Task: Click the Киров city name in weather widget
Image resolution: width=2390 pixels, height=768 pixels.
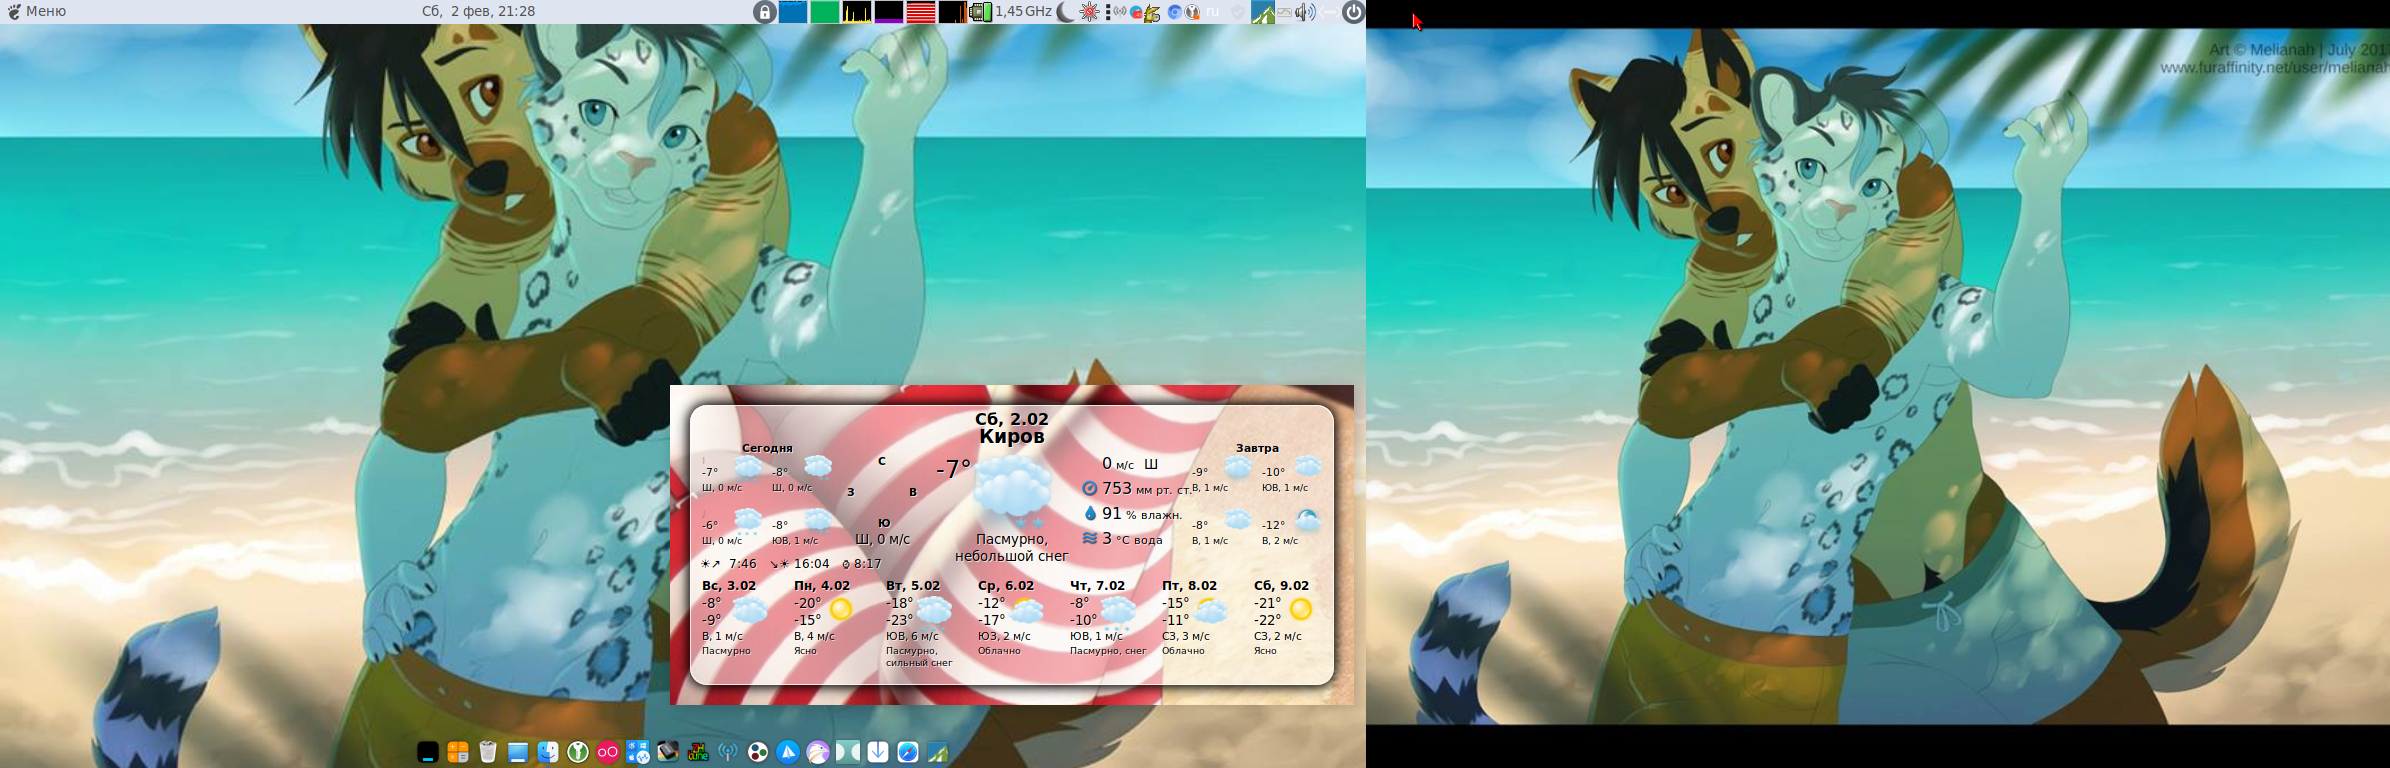Action: click(x=1012, y=437)
